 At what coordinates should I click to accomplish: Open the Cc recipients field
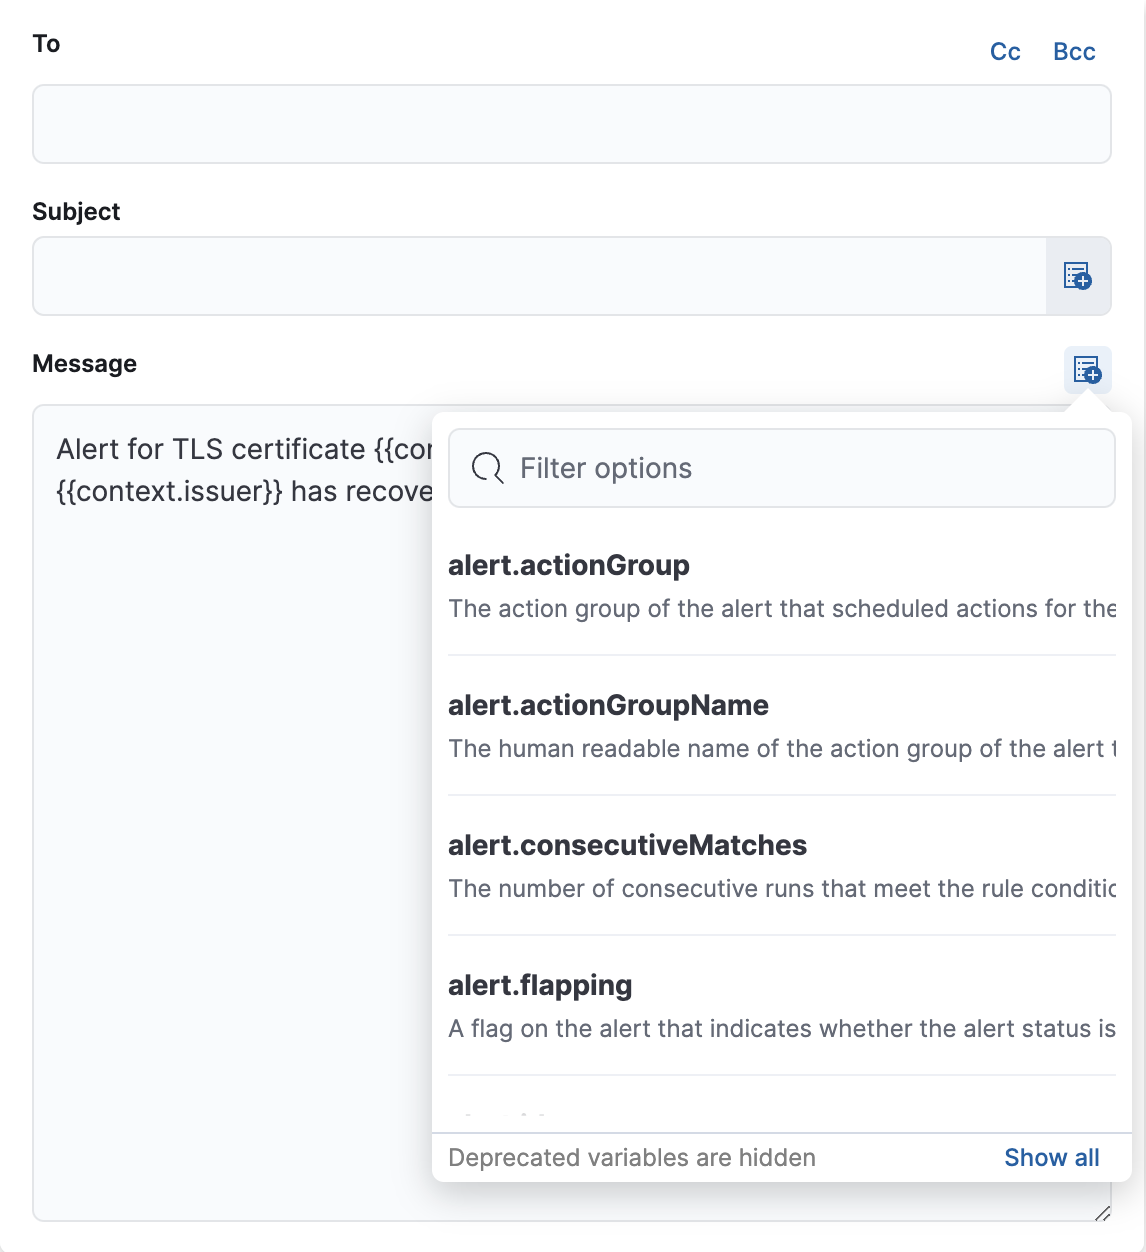pyautogui.click(x=1005, y=51)
